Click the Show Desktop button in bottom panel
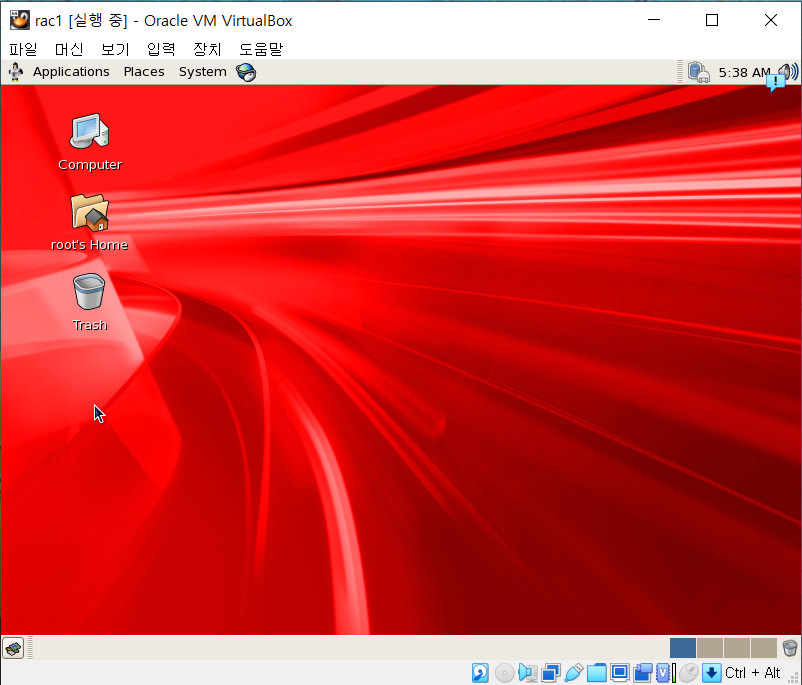The image size is (802, 685). click(13, 648)
